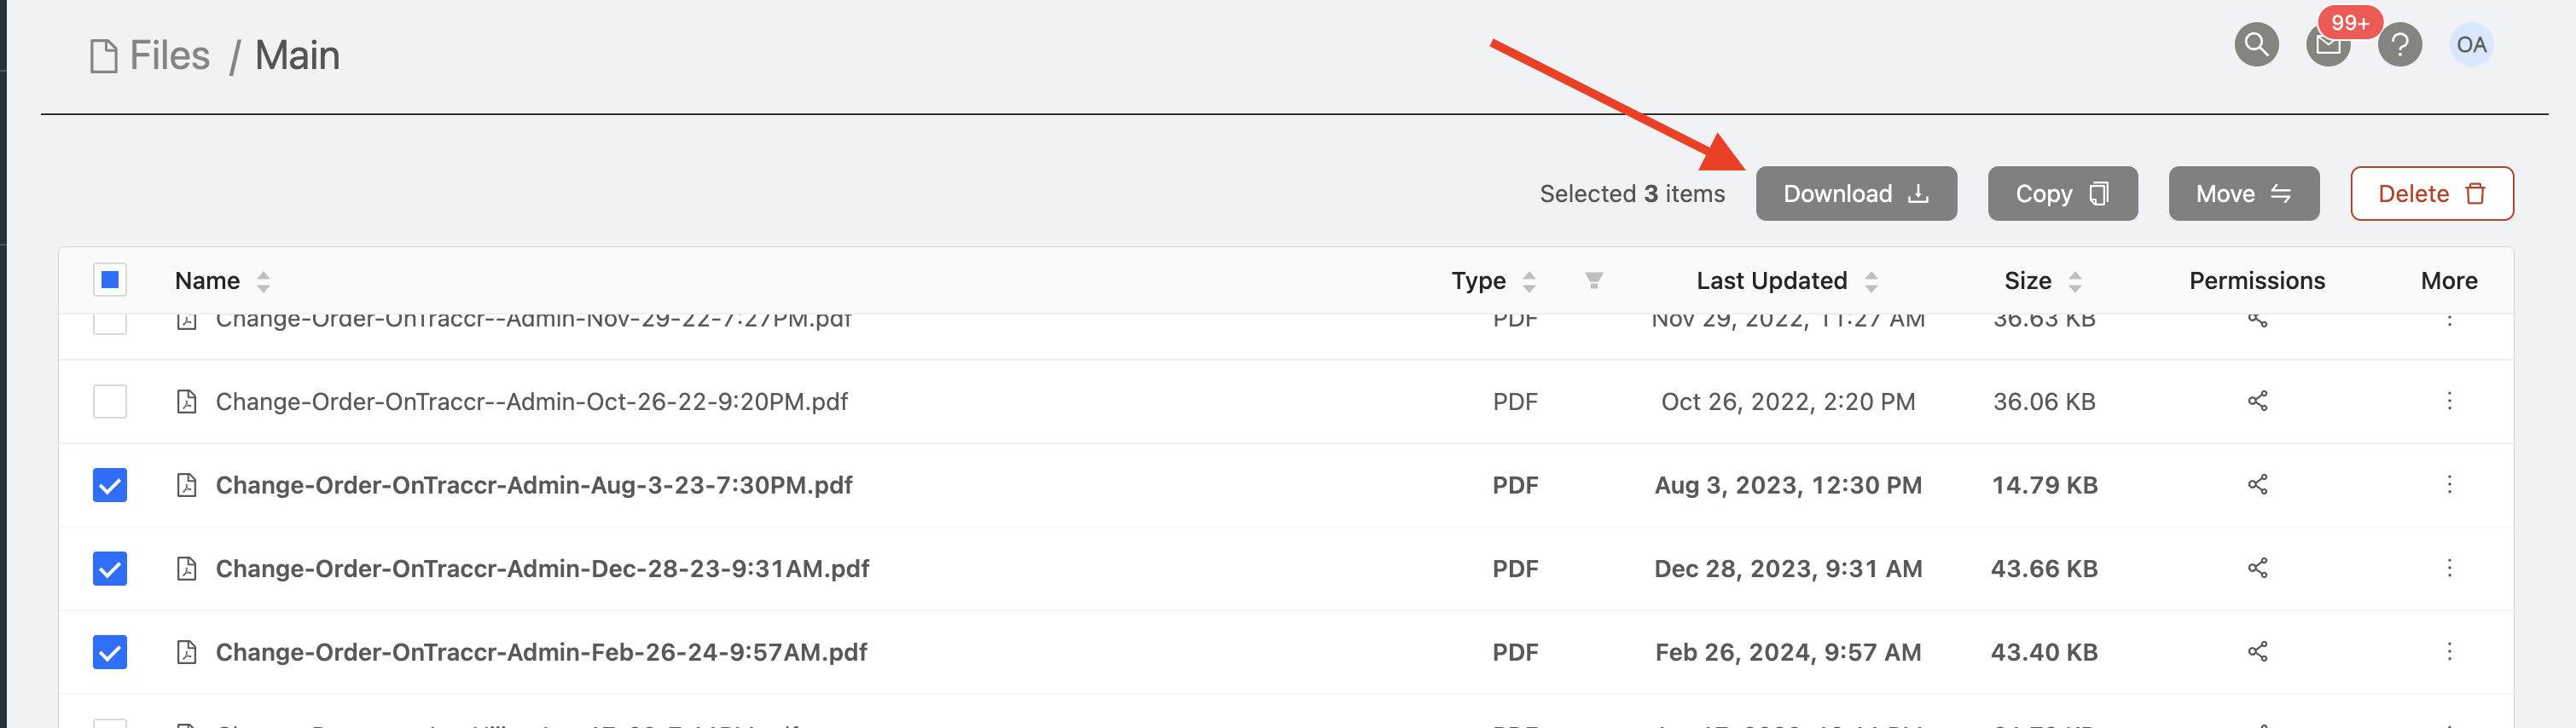The height and width of the screenshot is (728, 2576).
Task: Open Change-Order-OnTraccr--Admin-Oct-26-22-9:20PM.pdf
Action: pyautogui.click(x=531, y=401)
